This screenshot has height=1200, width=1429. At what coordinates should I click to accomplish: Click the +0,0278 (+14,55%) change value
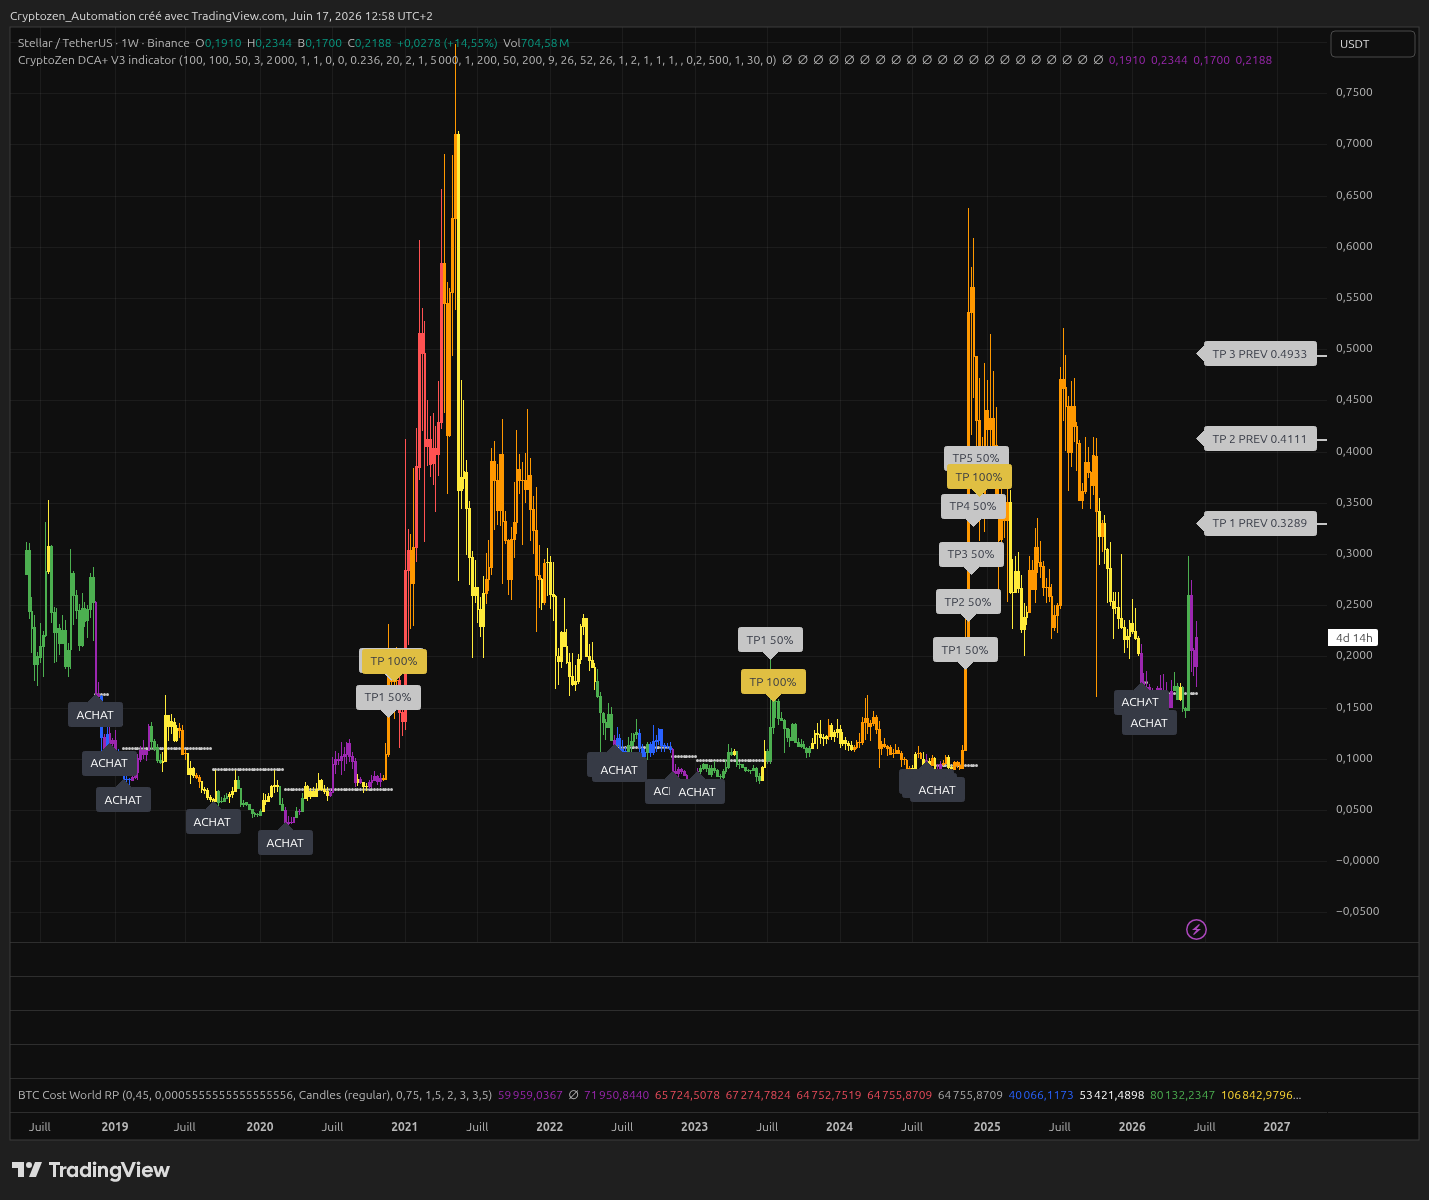point(447,43)
